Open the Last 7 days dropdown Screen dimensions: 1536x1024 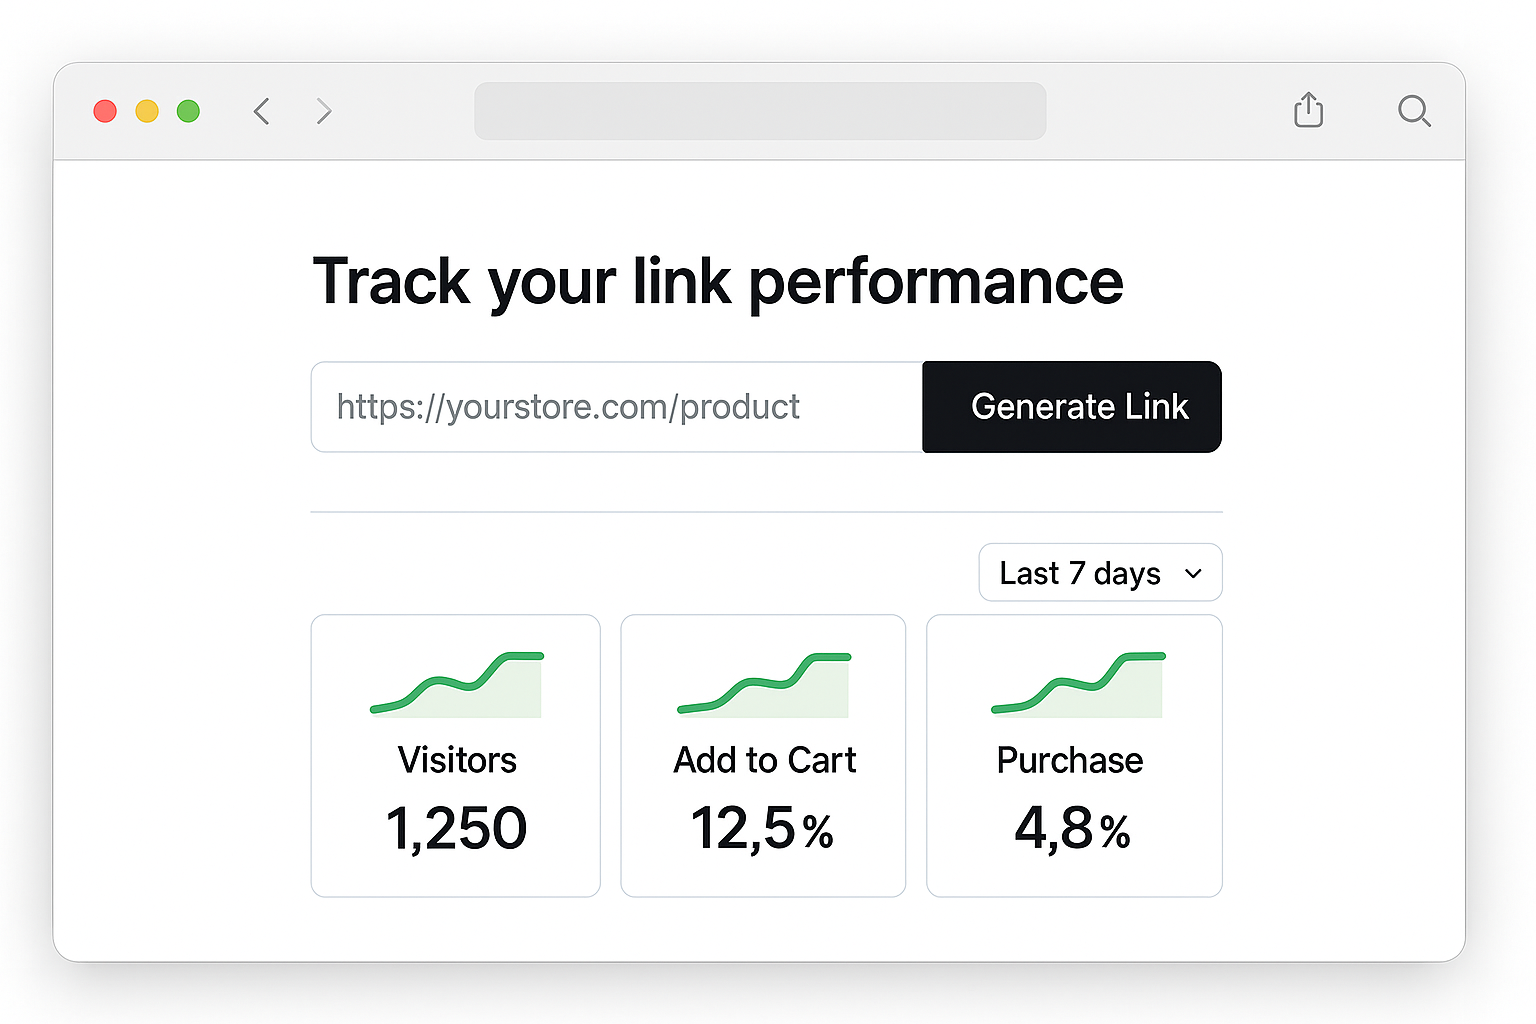pyautogui.click(x=1100, y=573)
